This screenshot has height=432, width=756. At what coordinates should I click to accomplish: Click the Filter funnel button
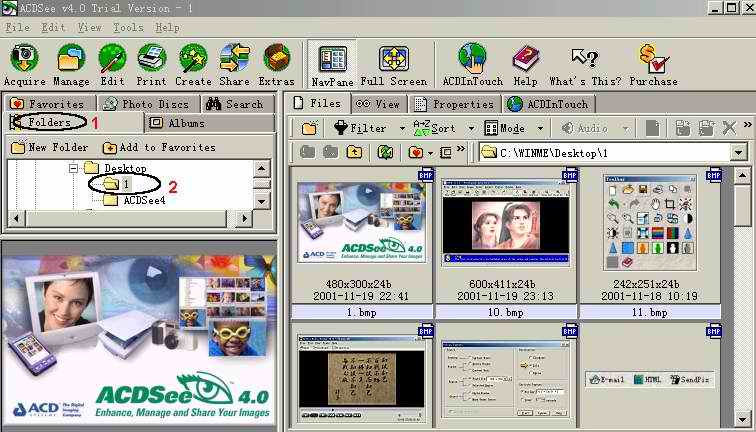[x=361, y=128]
